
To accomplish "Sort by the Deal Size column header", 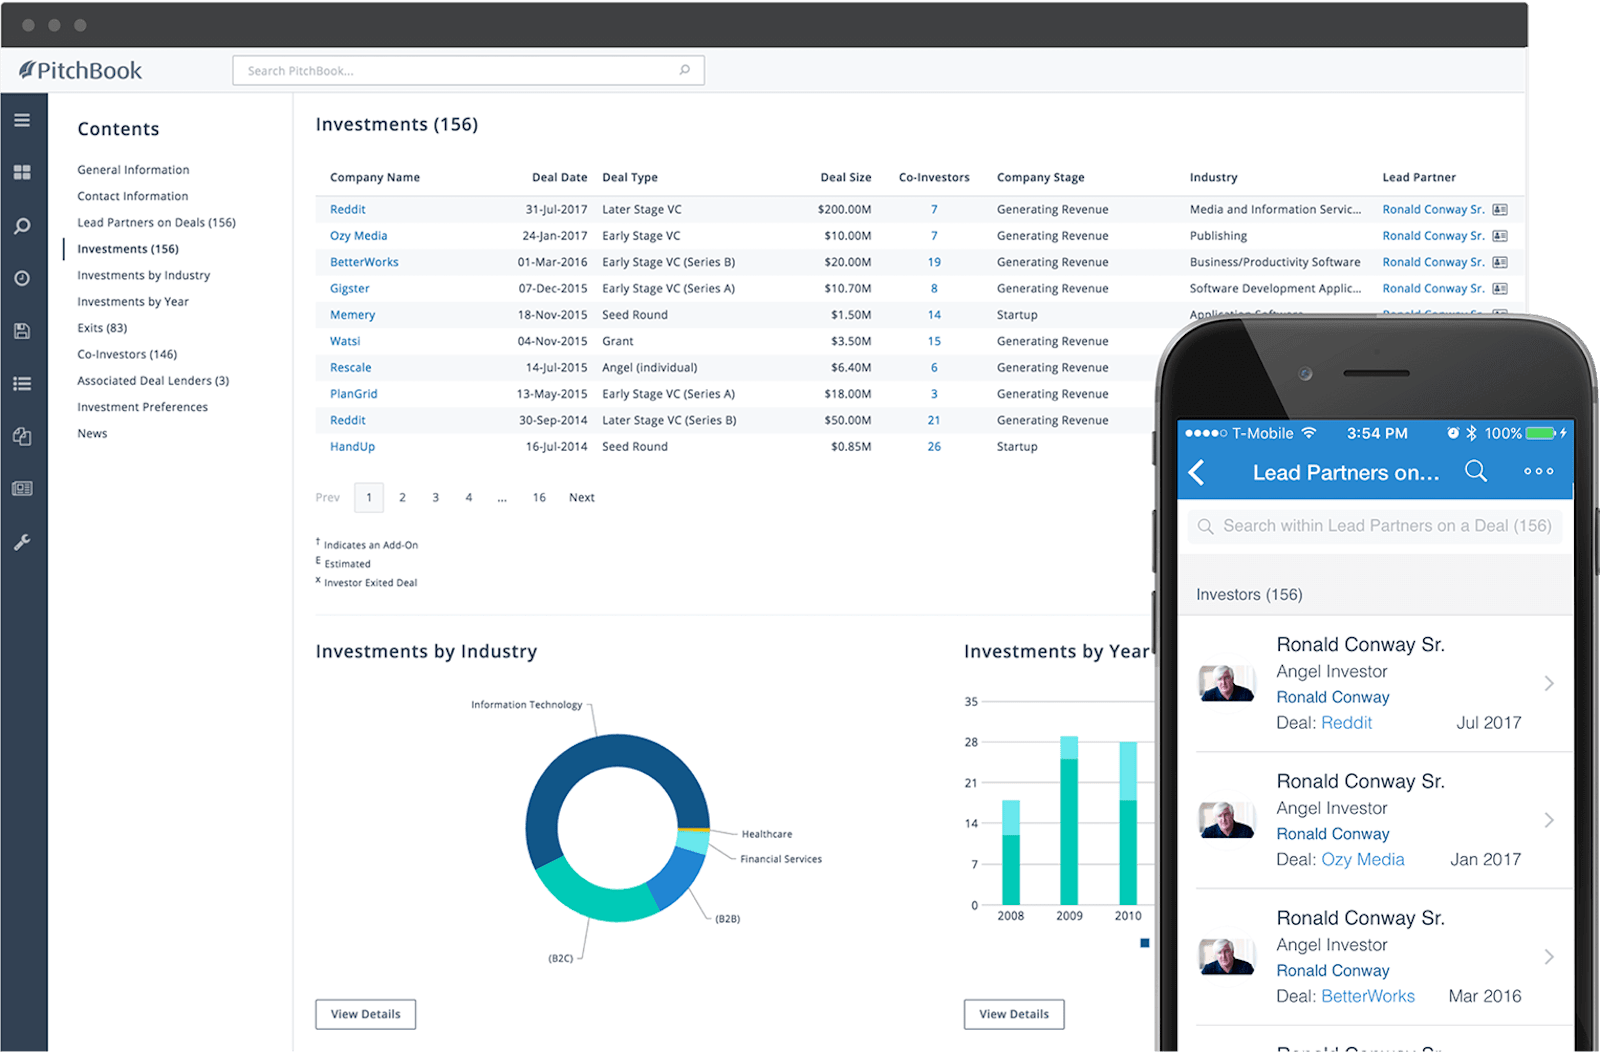I will pos(846,177).
